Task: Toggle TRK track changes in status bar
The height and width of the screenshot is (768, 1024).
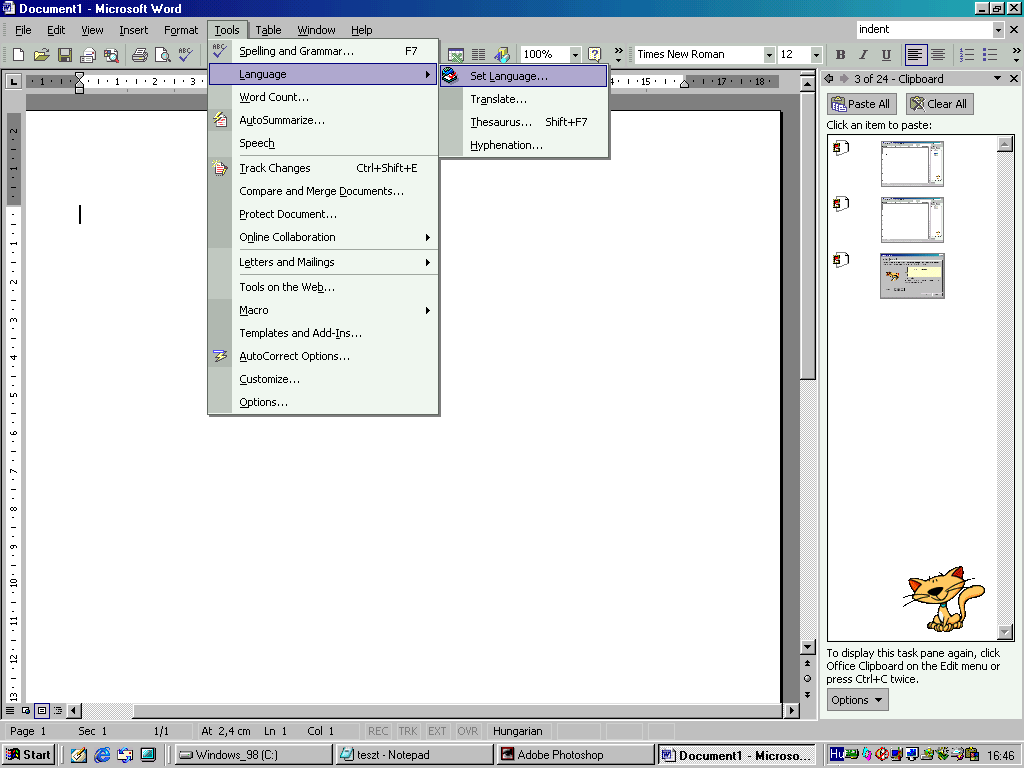Action: point(408,731)
